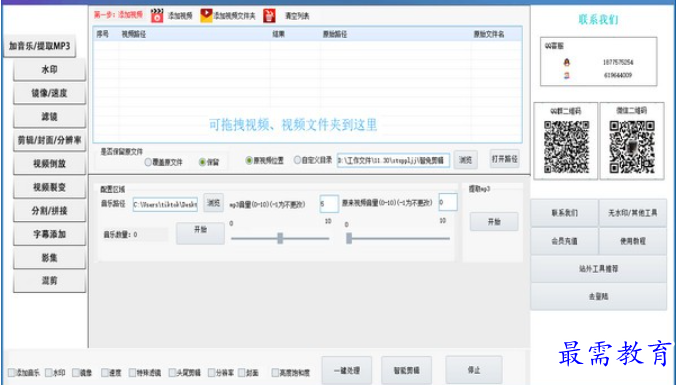Click the QQ number 1877575254
Image resolution: width=680 pixels, height=385 pixels.
point(618,62)
